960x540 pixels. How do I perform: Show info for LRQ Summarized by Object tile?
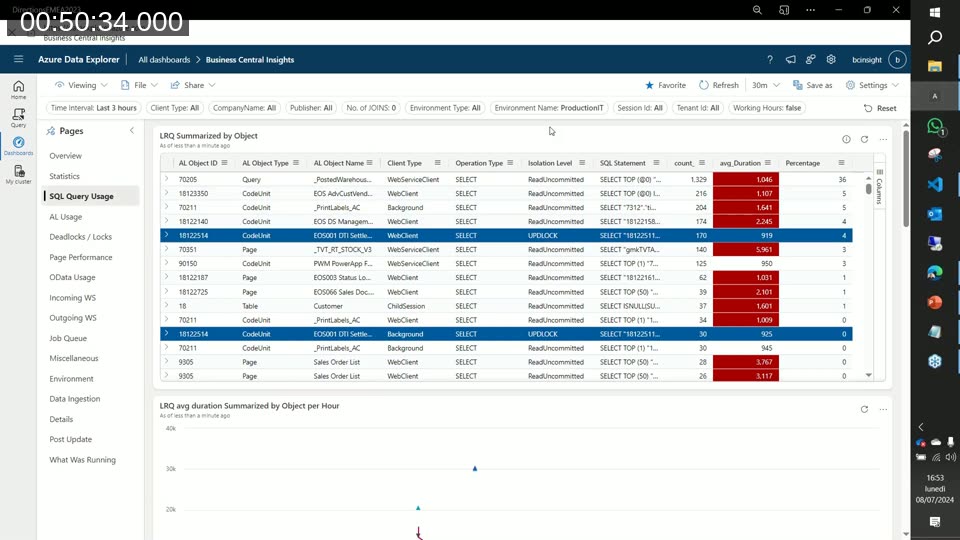[846, 140]
